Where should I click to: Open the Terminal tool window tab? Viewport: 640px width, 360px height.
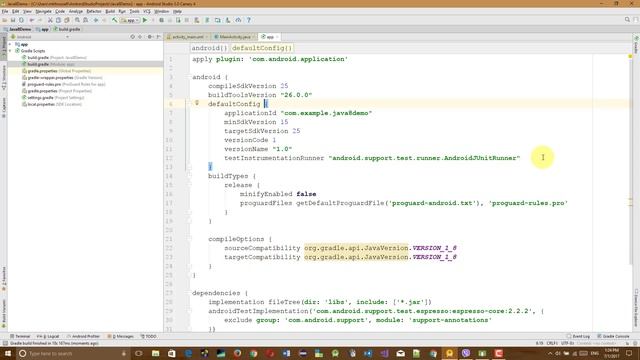pos(20,336)
